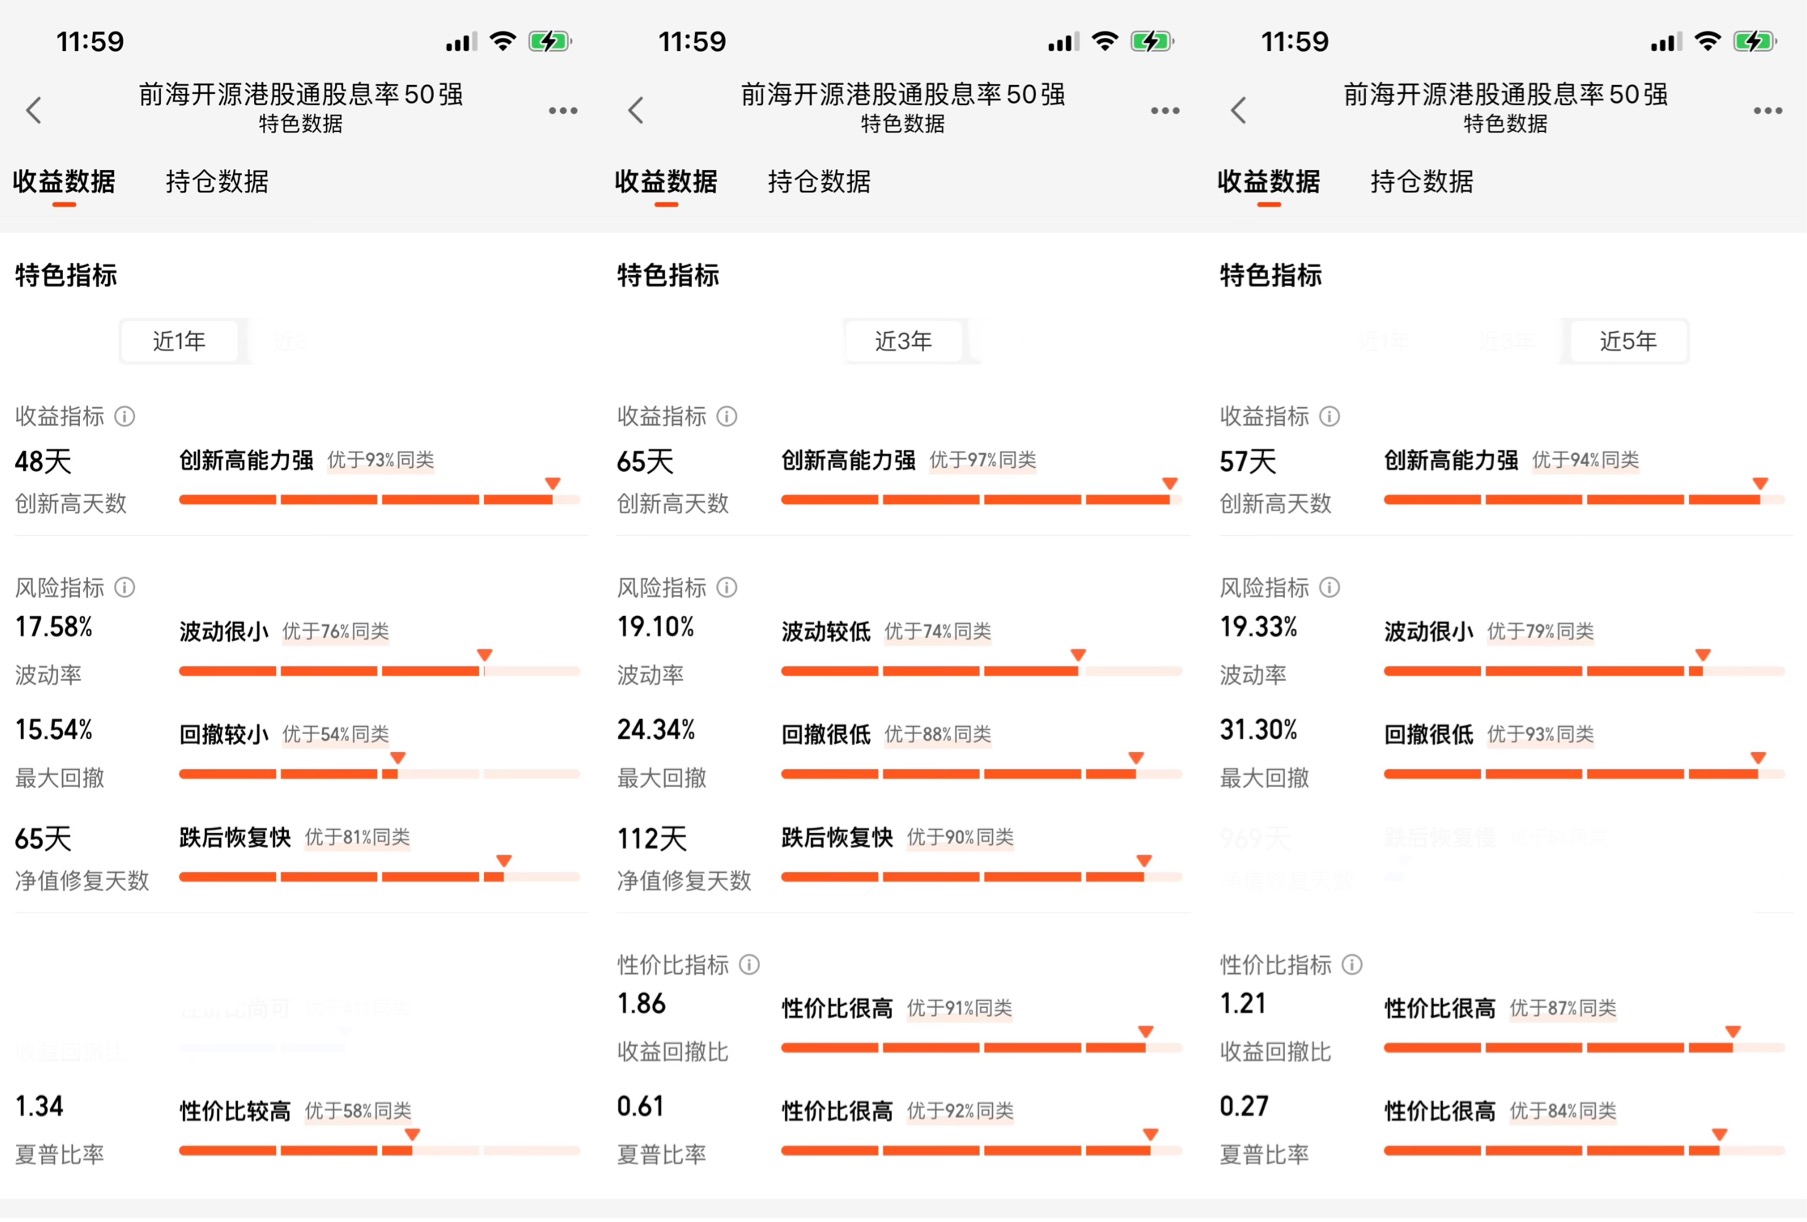
Task: Tap the cellular signal icon on the 近5年 screen
Action: click(x=1665, y=42)
